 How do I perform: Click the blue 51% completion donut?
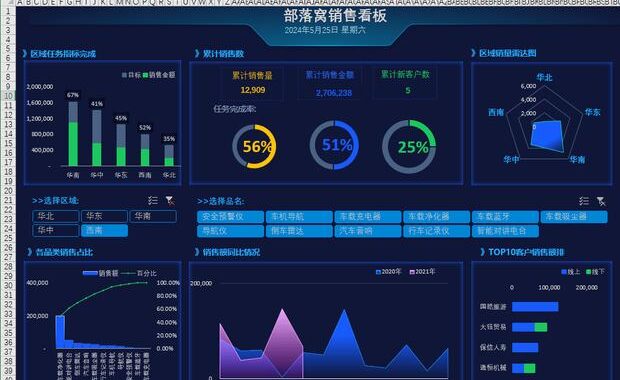pos(334,145)
